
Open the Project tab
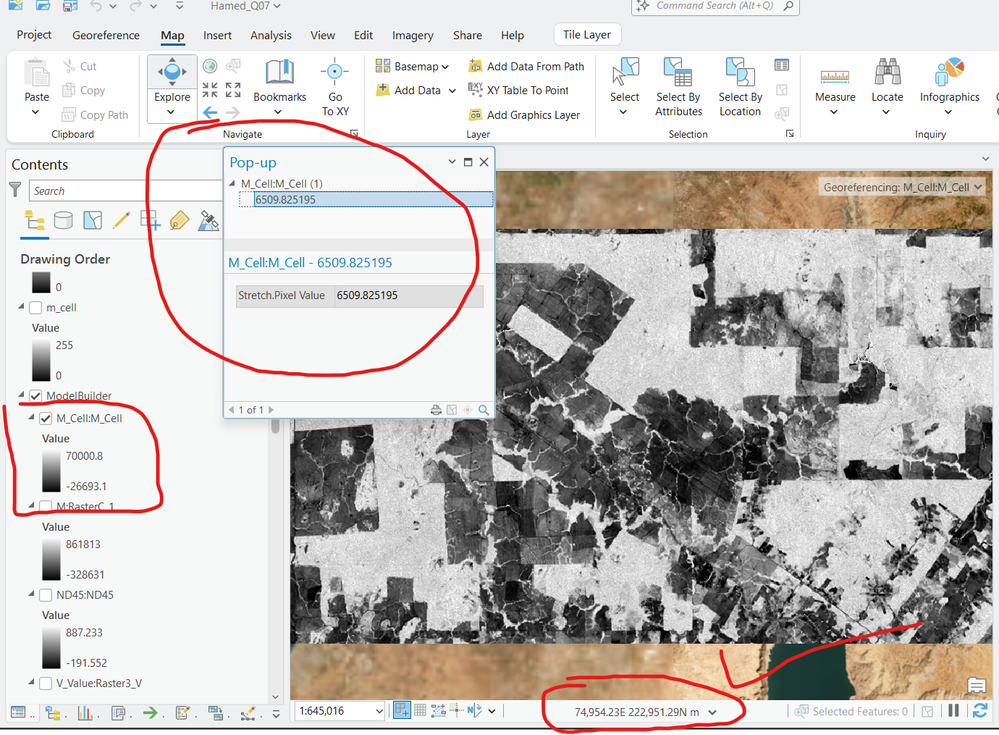(x=34, y=35)
